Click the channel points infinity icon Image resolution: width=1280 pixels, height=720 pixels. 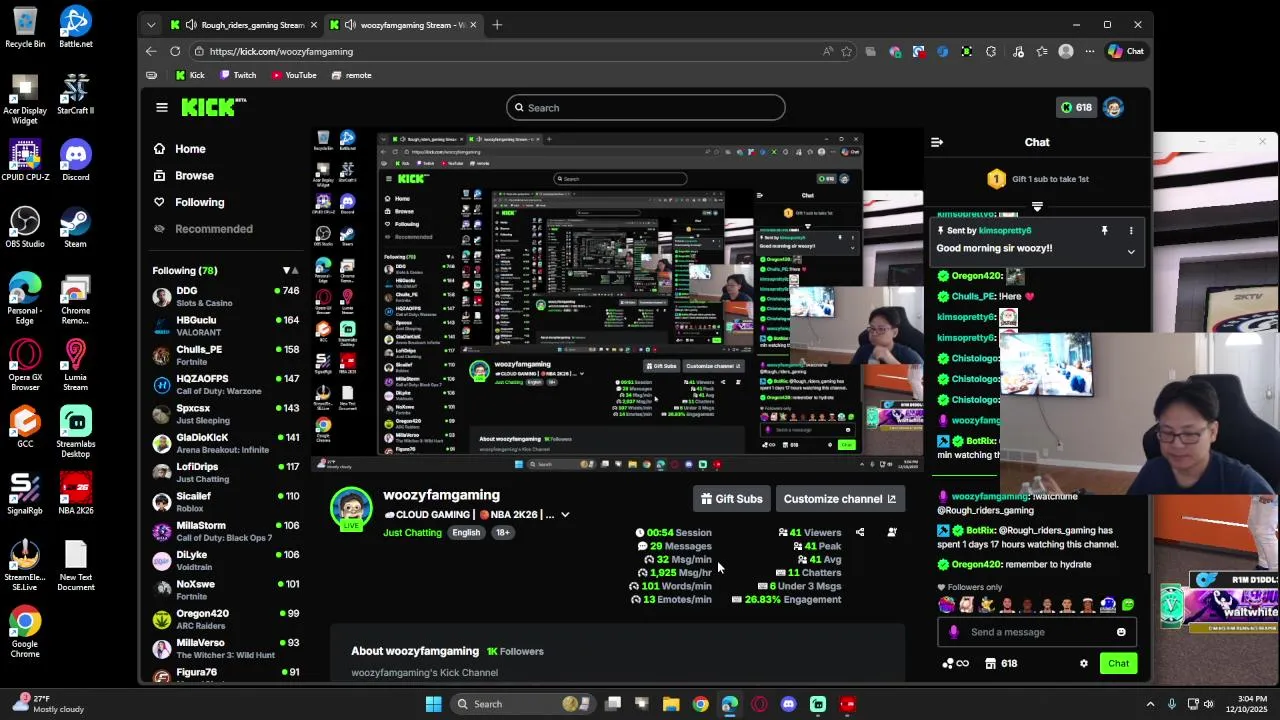tap(955, 664)
